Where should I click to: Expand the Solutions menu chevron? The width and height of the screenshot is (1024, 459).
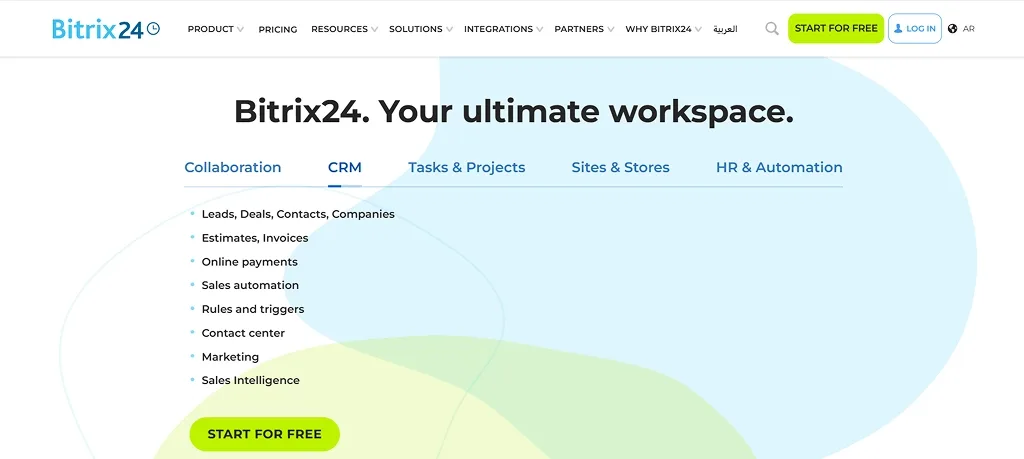pyautogui.click(x=449, y=29)
